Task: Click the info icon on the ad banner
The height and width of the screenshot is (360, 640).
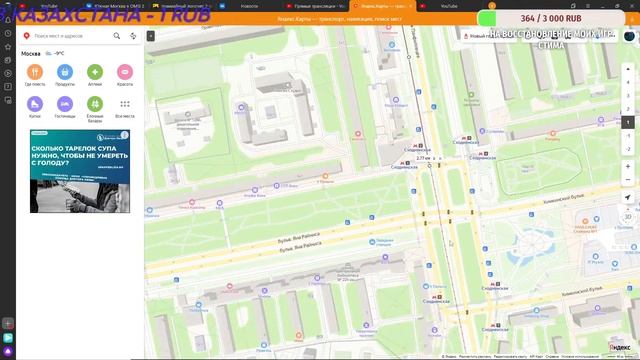Action: coord(125,134)
